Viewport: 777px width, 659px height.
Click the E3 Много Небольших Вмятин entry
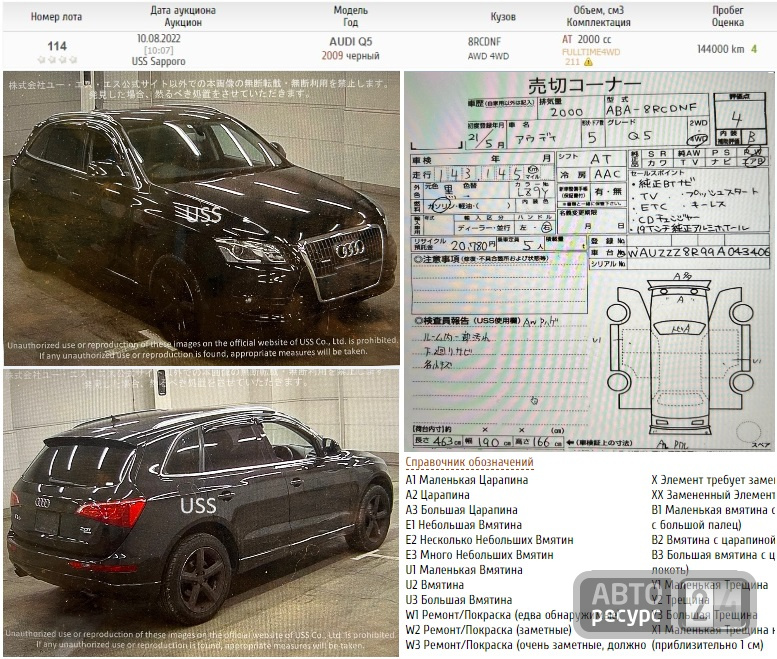click(x=479, y=555)
